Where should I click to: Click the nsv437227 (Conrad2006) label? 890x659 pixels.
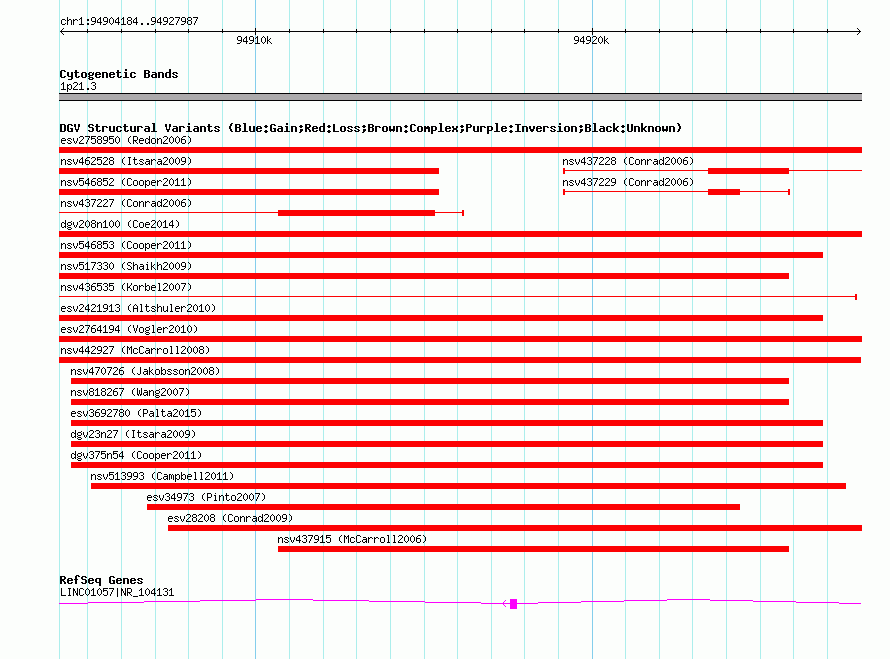point(126,203)
